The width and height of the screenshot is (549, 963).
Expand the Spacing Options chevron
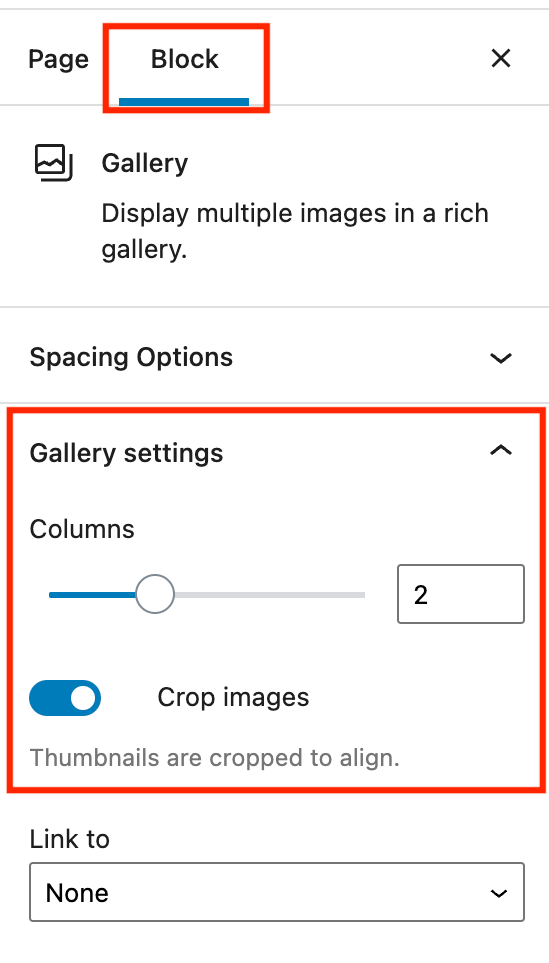[501, 357]
